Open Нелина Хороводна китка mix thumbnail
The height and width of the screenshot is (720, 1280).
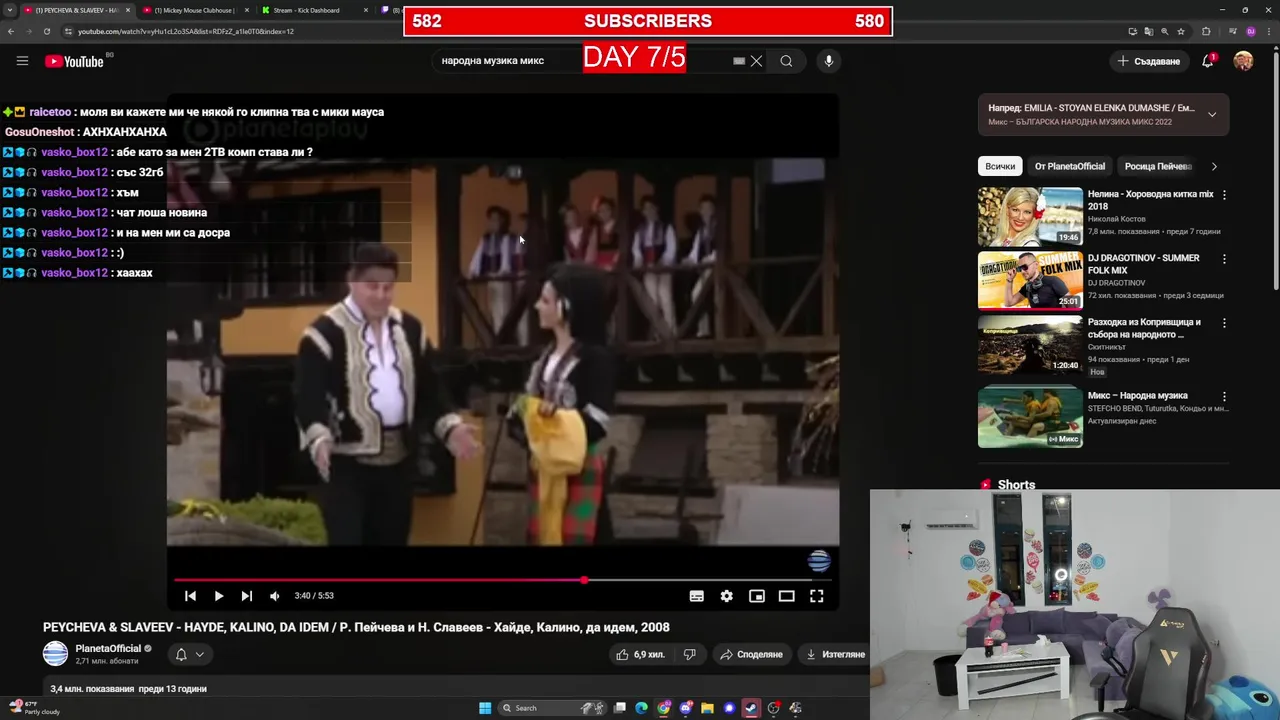pos(1030,216)
